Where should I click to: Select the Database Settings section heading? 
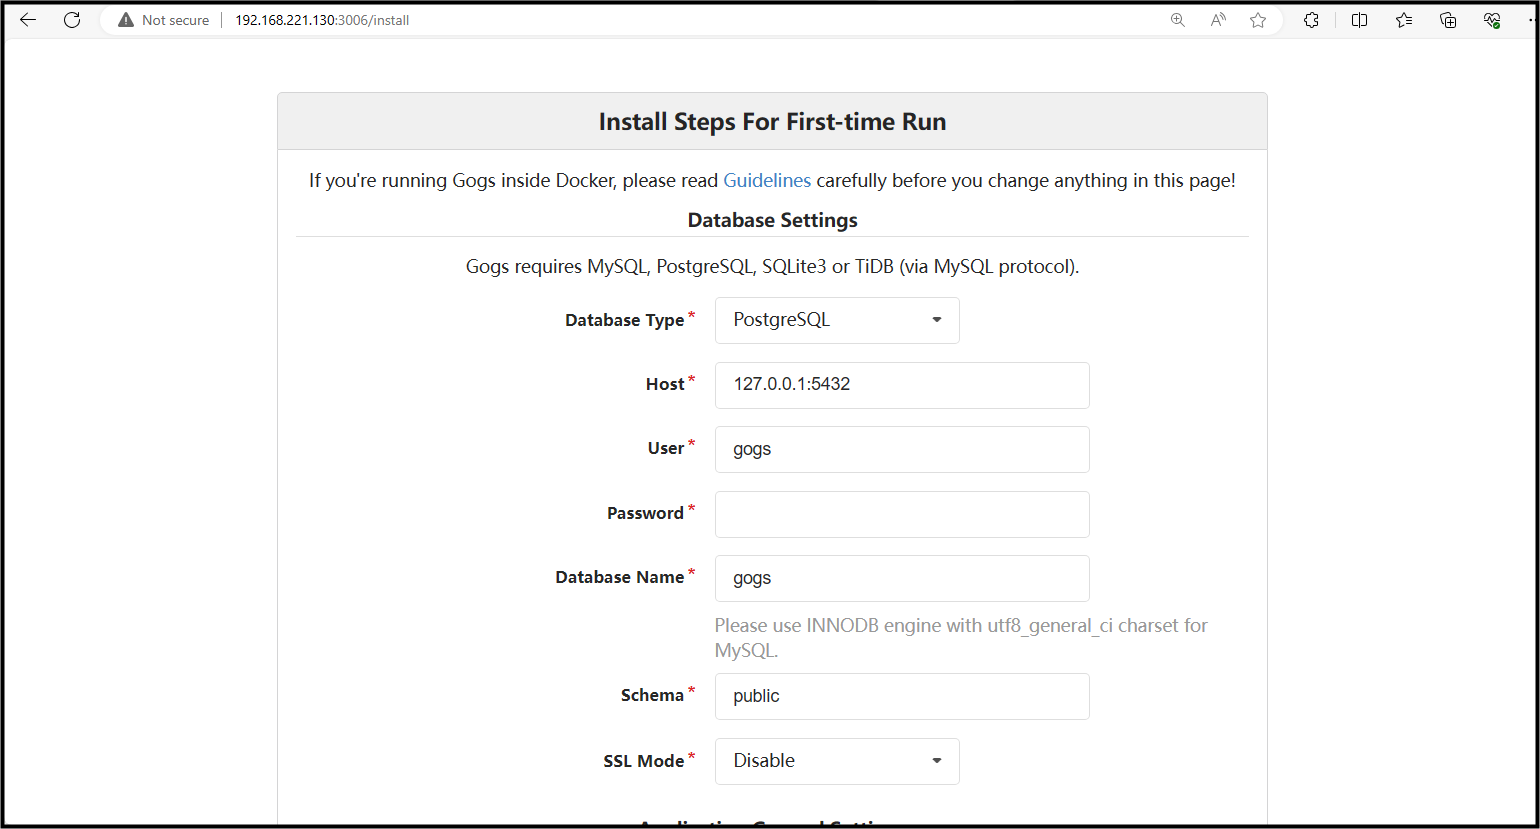tap(772, 220)
